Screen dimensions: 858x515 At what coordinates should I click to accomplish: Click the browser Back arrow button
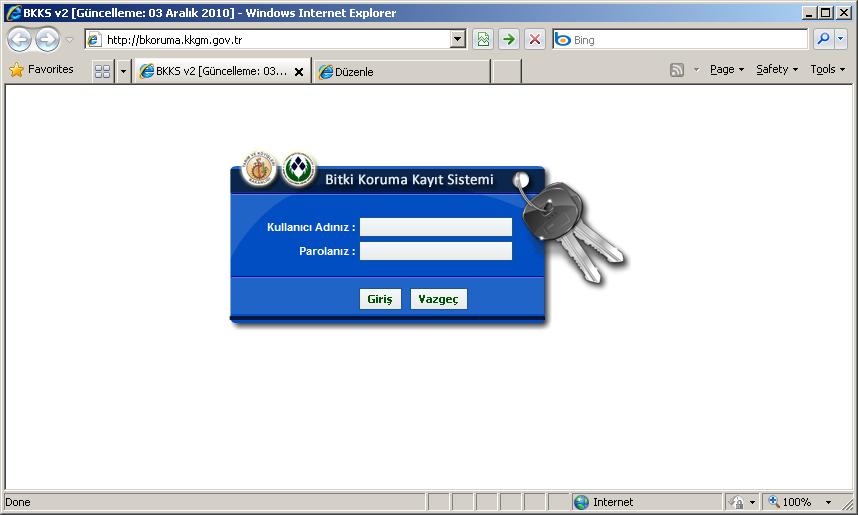20,40
